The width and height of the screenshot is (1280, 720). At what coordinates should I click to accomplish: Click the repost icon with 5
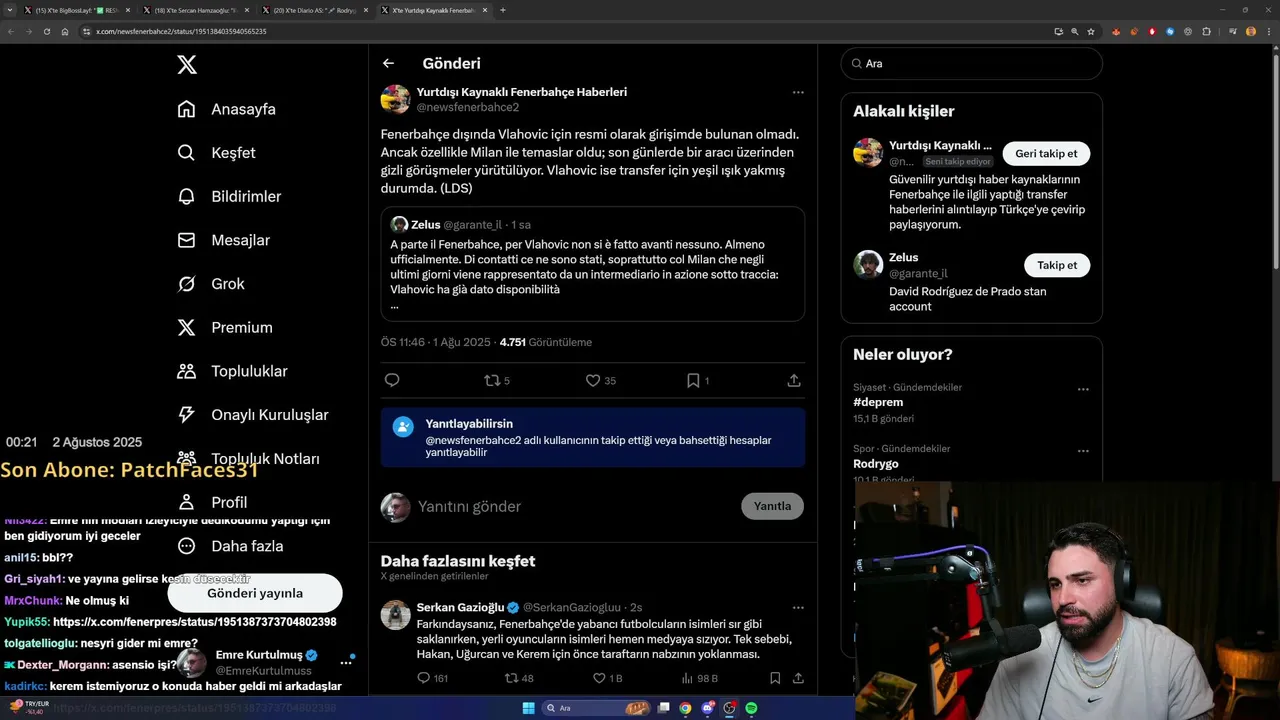pyautogui.click(x=497, y=380)
